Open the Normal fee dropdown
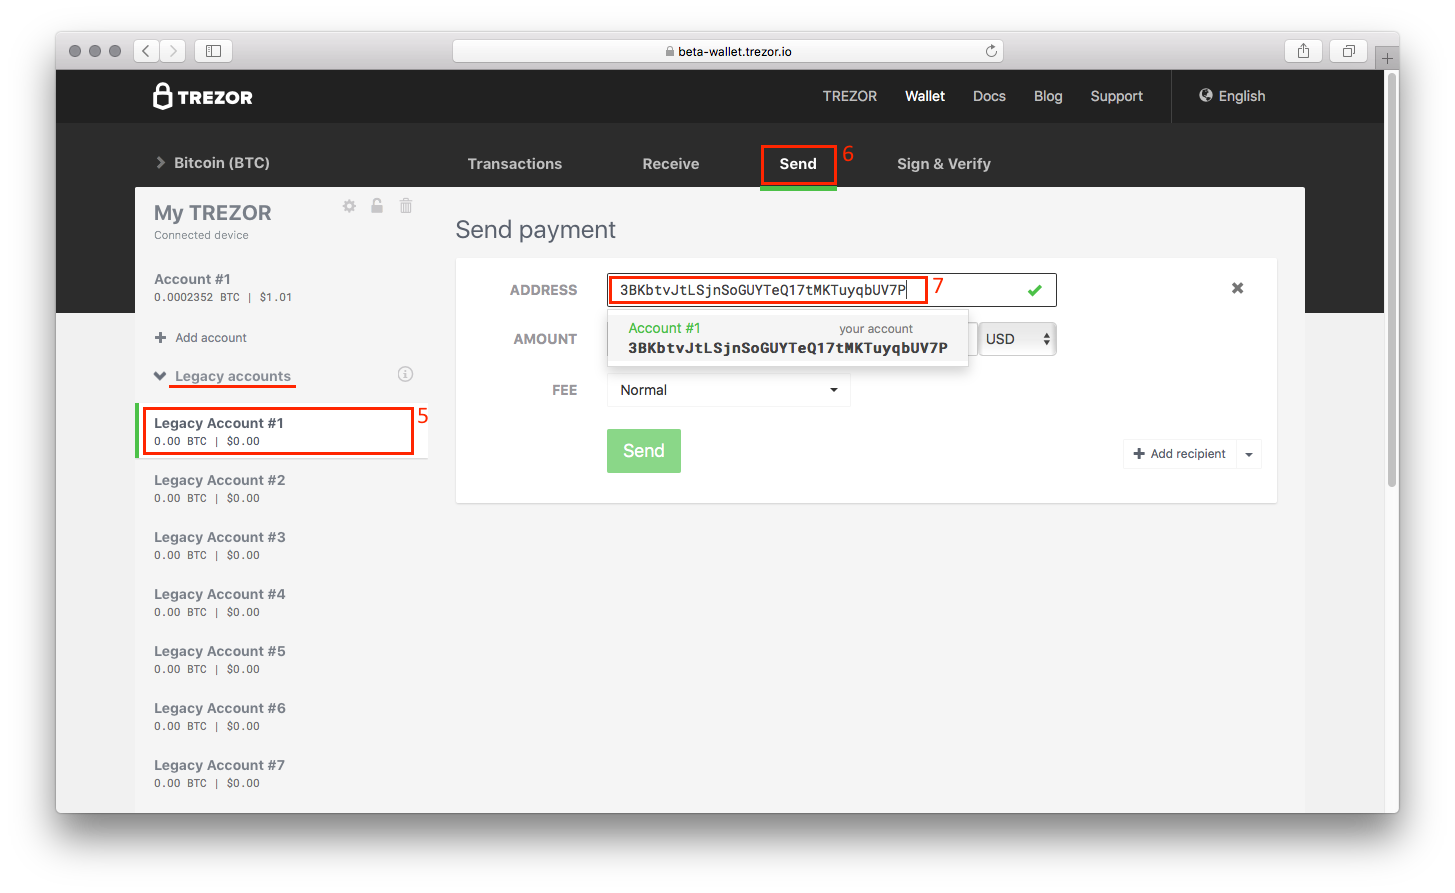This screenshot has height=893, width=1455. pos(729,390)
